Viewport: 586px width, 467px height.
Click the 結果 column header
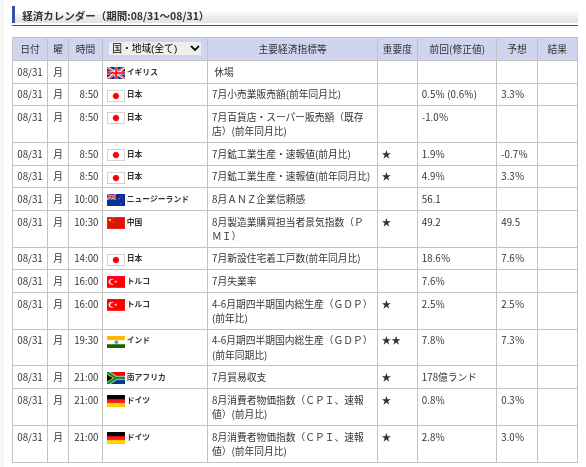[557, 49]
